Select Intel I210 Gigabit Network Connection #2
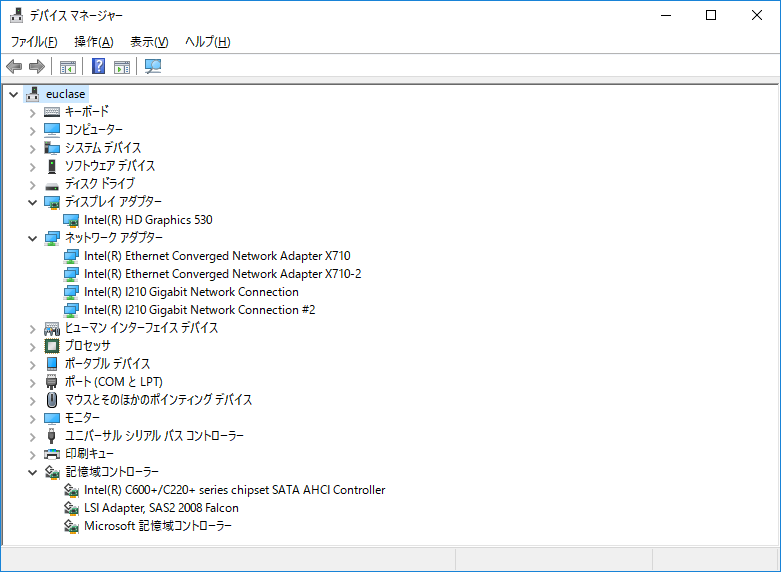781x572 pixels. click(199, 309)
